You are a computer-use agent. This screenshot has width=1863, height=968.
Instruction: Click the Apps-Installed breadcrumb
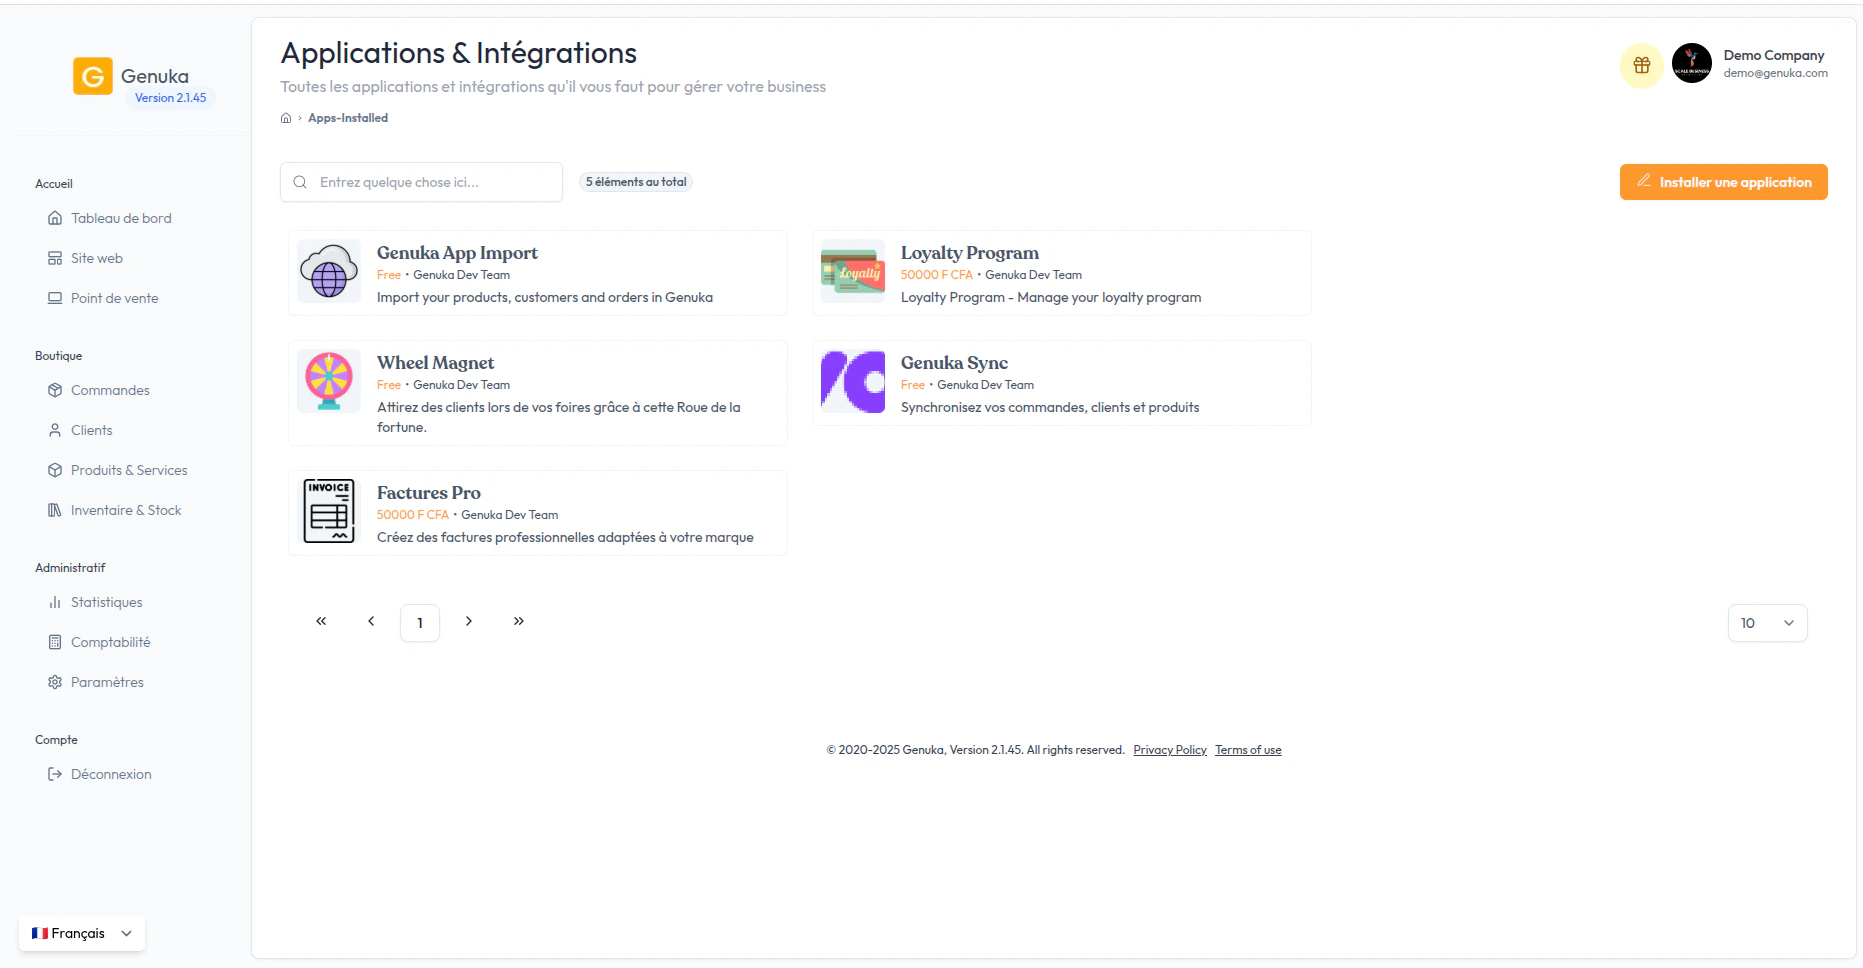coord(348,118)
